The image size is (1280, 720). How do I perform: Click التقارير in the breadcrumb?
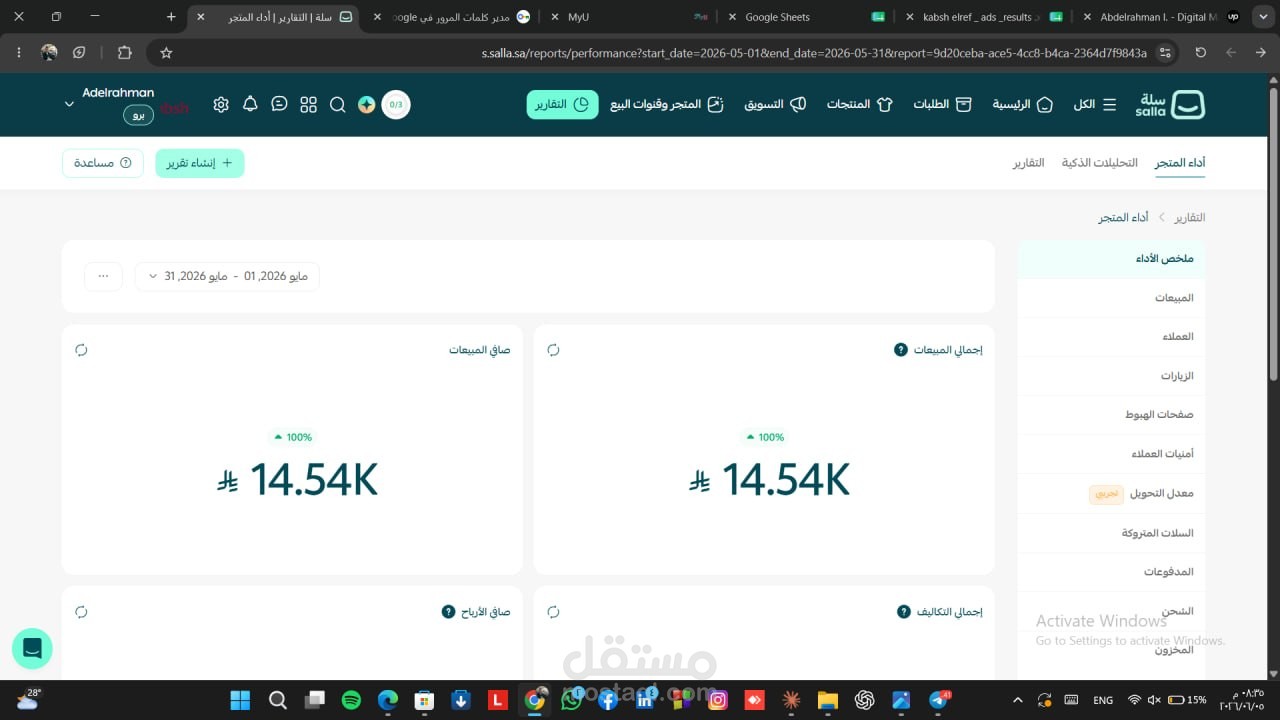pyautogui.click(x=1189, y=217)
